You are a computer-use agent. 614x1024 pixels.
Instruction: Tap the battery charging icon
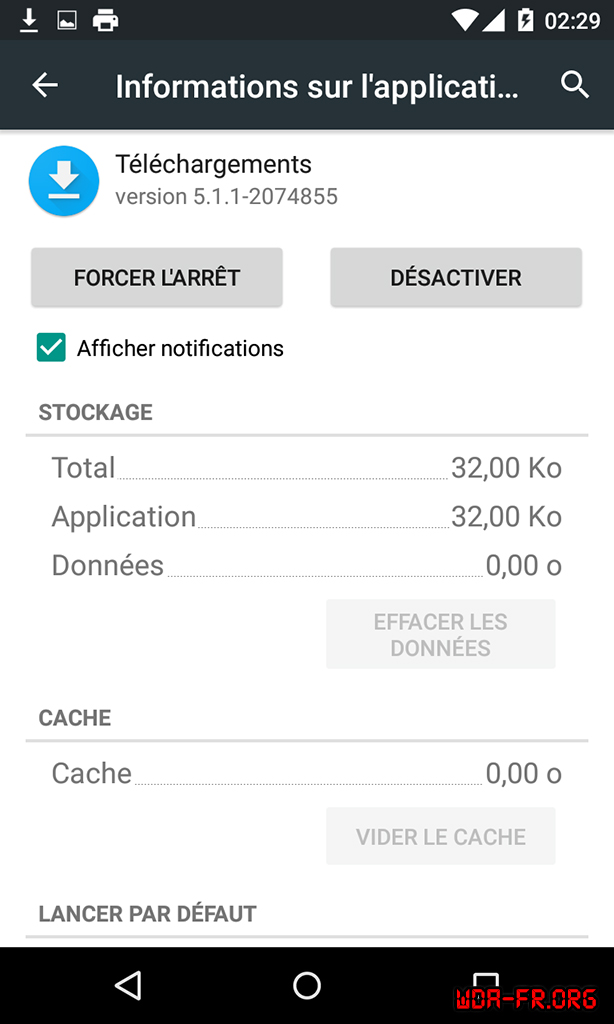(x=526, y=19)
